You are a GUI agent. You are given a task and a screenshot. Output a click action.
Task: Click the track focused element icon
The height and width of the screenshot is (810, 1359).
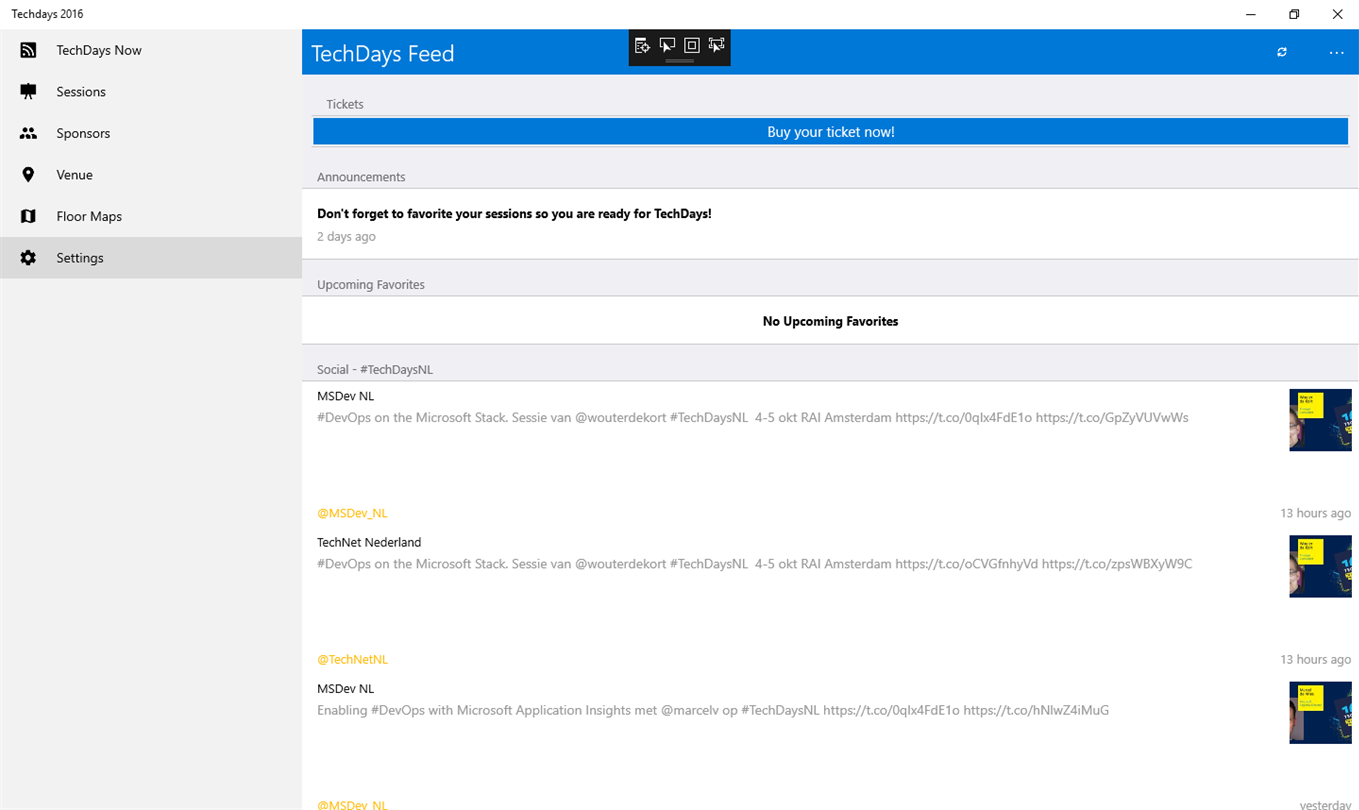point(716,45)
